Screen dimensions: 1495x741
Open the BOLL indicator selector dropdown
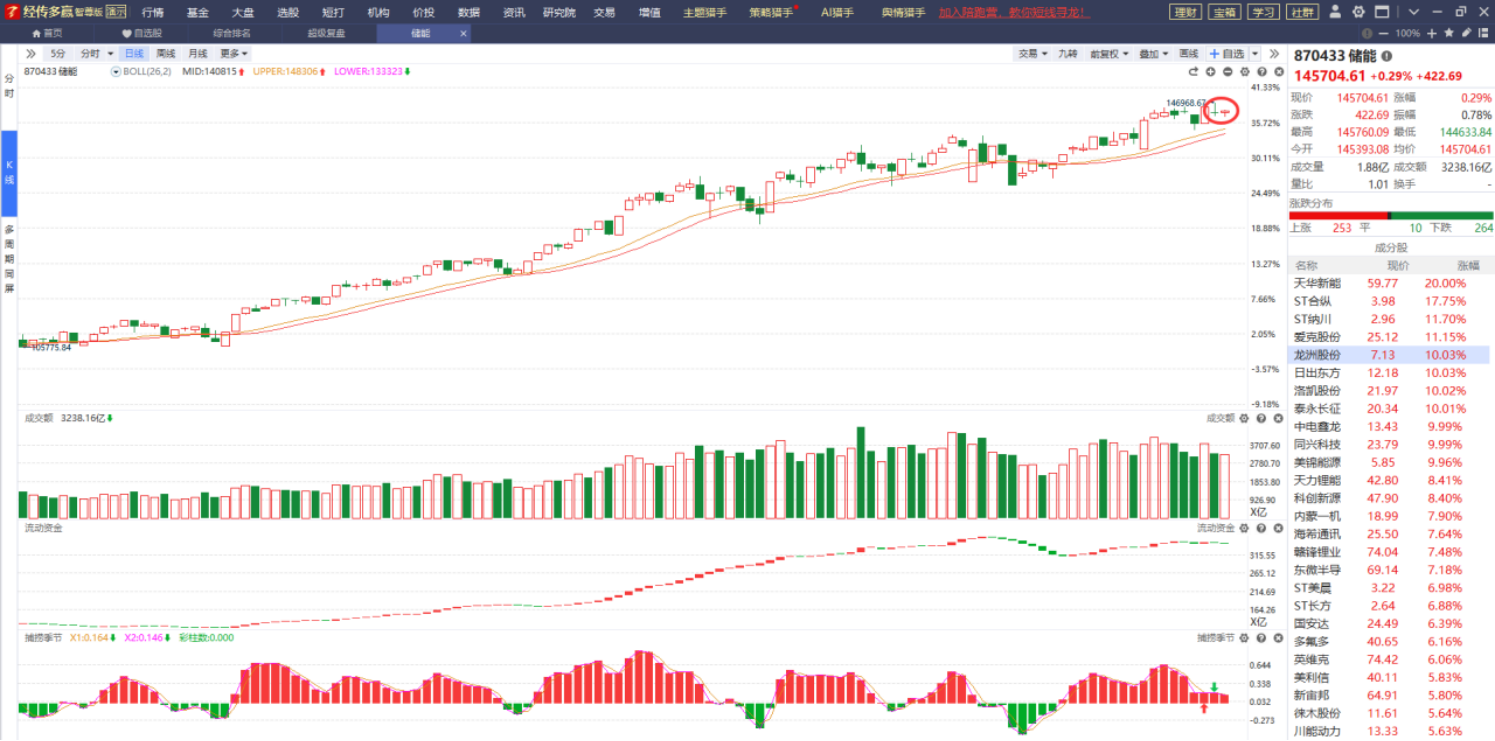116,72
